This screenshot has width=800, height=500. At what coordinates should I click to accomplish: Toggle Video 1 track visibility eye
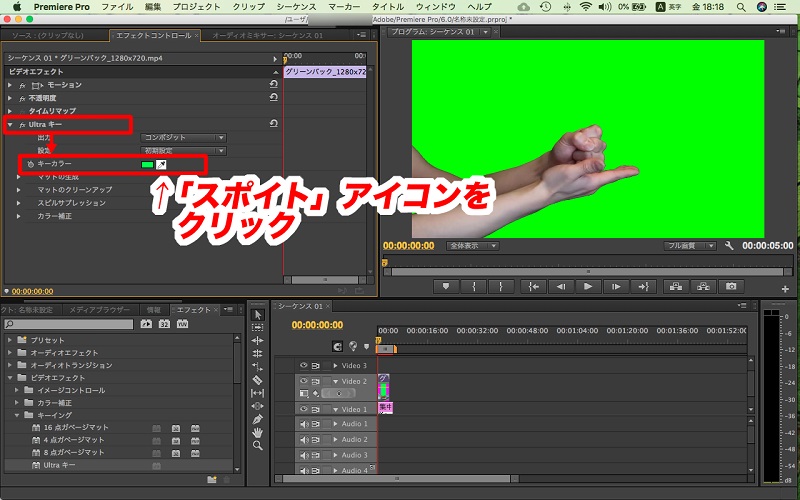point(304,409)
